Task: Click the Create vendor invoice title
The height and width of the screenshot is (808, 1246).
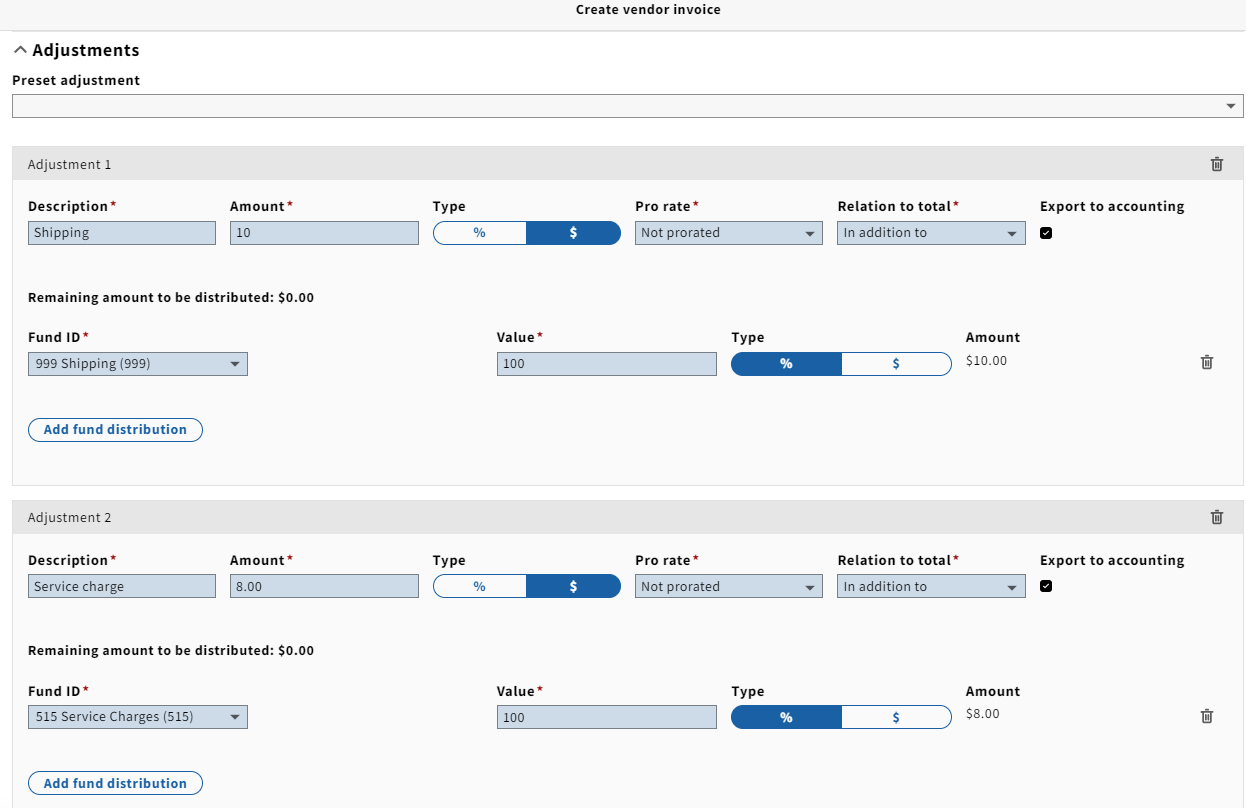Action: [x=648, y=10]
